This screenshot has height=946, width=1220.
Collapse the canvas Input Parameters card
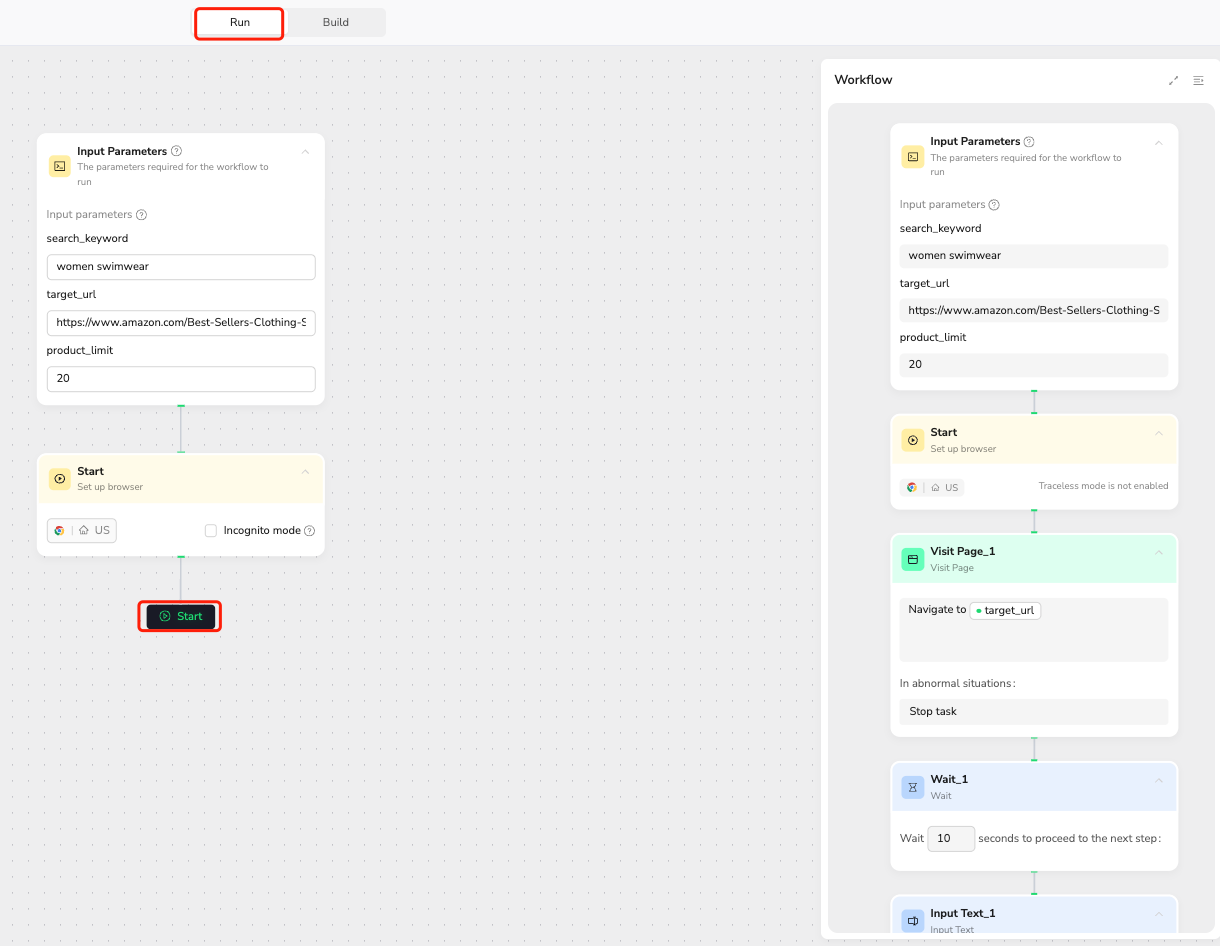(305, 152)
